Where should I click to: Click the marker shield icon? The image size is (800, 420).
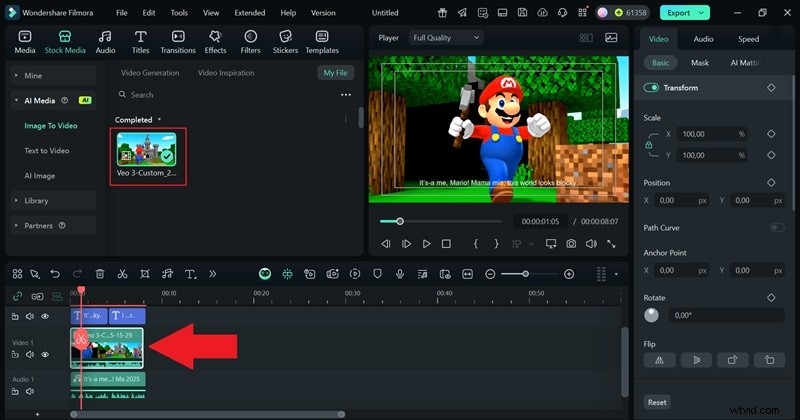[x=378, y=274]
